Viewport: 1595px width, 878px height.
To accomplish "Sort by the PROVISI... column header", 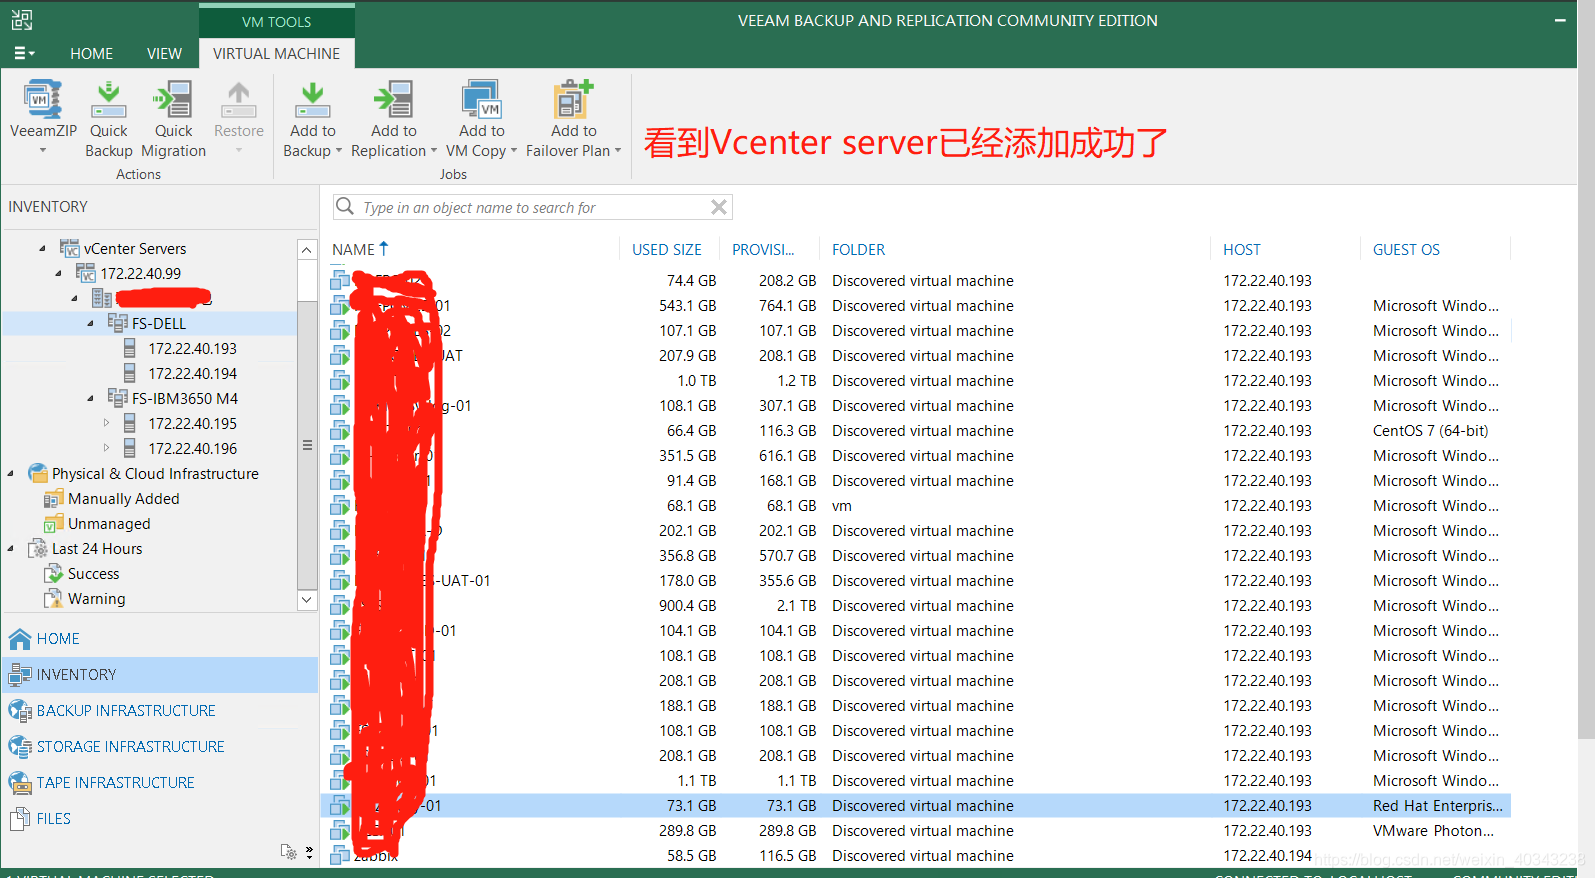I will pyautogui.click(x=763, y=250).
